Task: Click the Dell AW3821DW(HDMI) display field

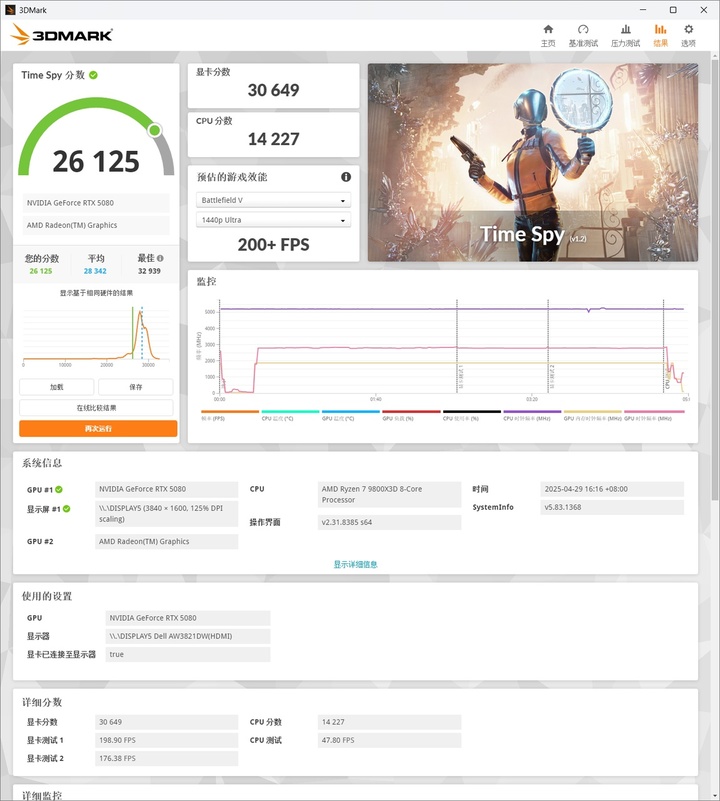Action: [188, 636]
